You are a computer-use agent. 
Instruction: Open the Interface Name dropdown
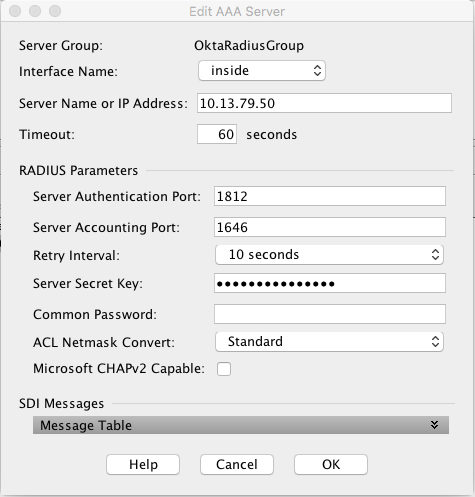click(x=262, y=71)
